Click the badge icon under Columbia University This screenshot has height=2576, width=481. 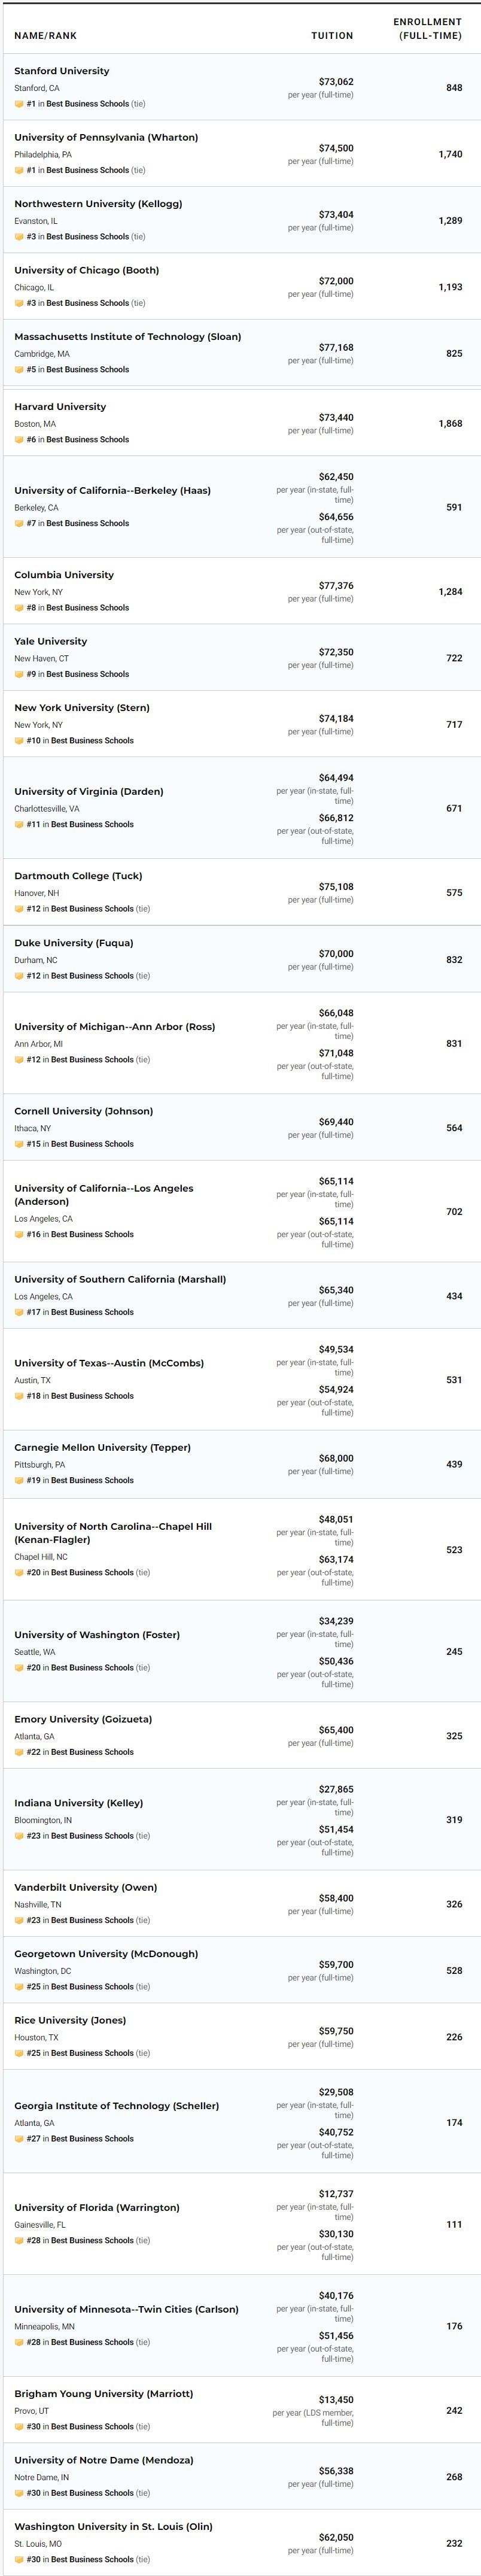[x=19, y=608]
